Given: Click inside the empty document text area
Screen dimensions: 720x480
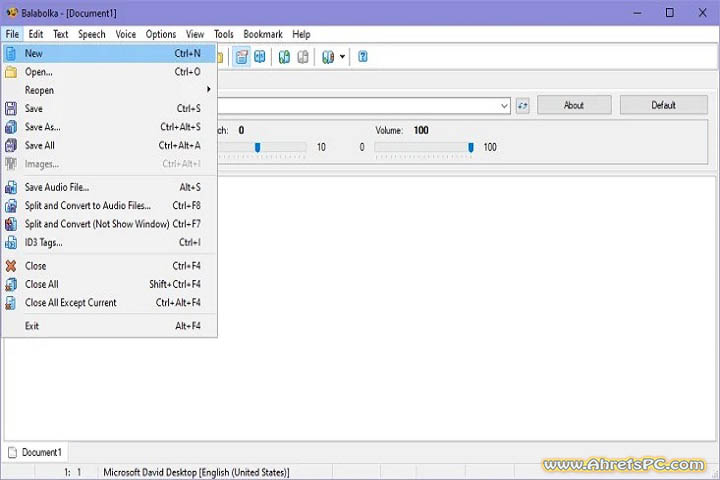Looking at the screenshot, I should pyautogui.click(x=466, y=308).
